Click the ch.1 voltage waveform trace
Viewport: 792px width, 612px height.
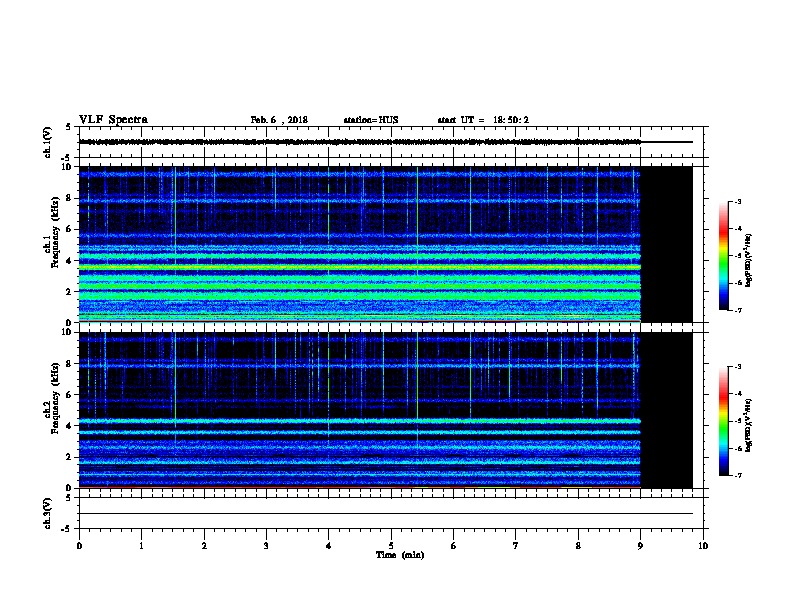[x=360, y=142]
